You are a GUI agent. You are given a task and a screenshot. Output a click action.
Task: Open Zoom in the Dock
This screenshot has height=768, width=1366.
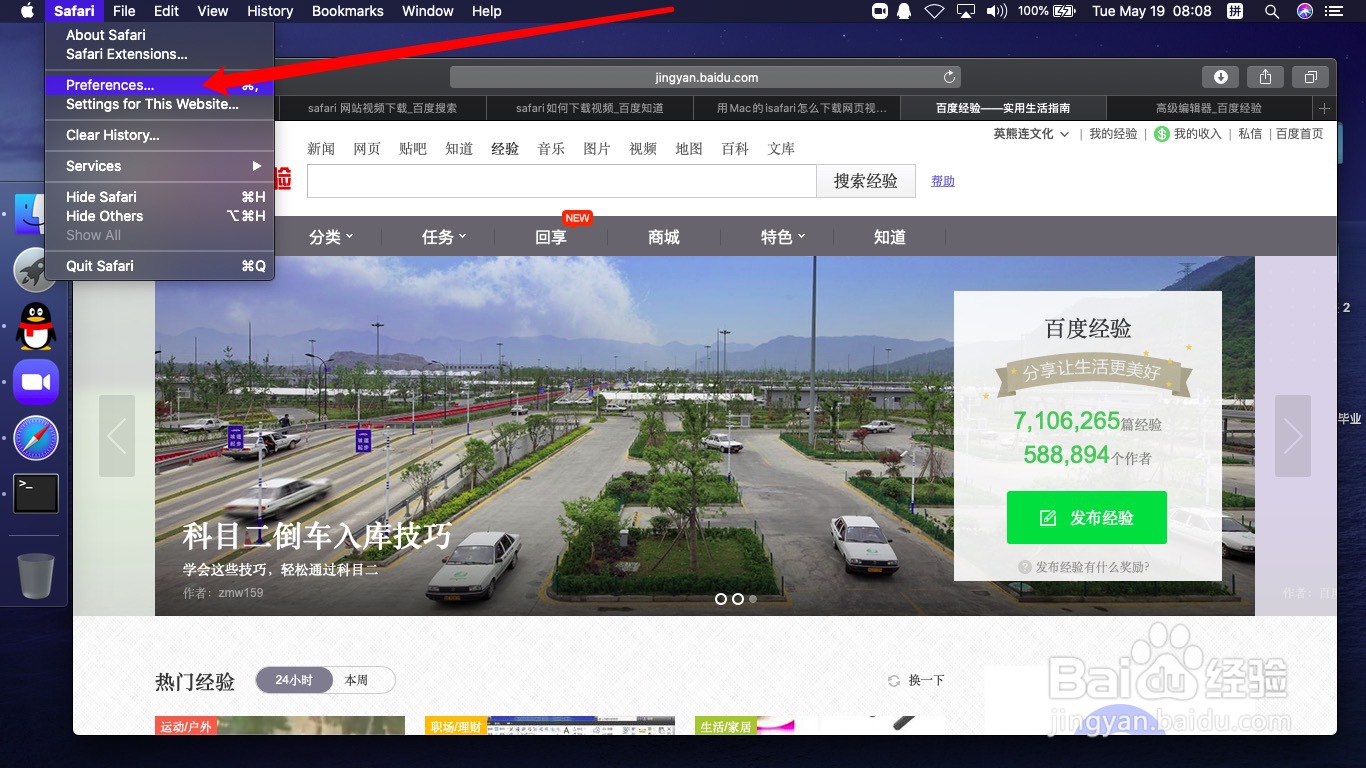tap(36, 382)
